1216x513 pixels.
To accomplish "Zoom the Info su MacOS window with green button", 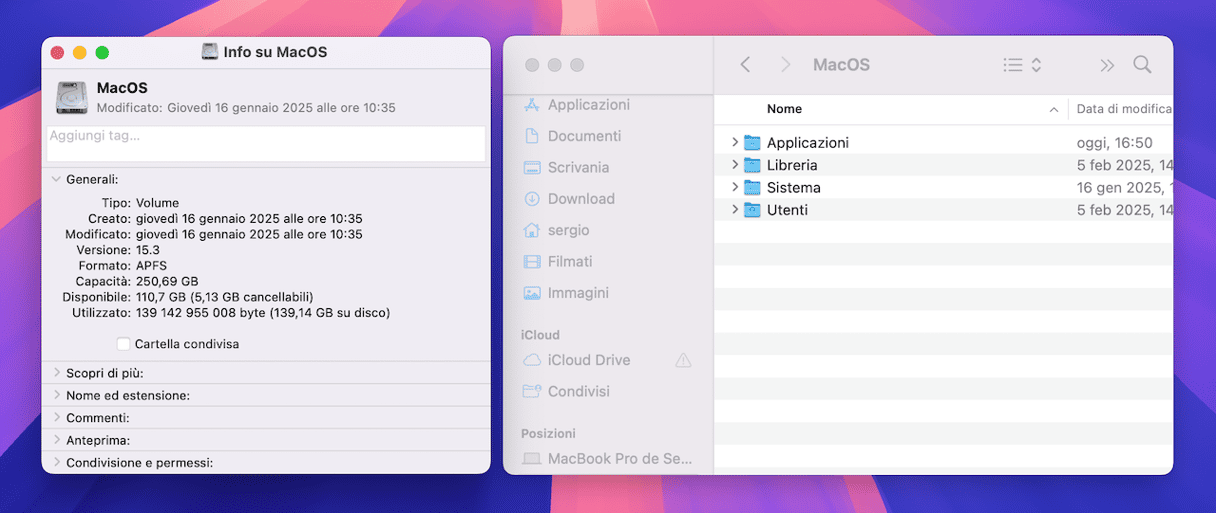I will point(102,52).
